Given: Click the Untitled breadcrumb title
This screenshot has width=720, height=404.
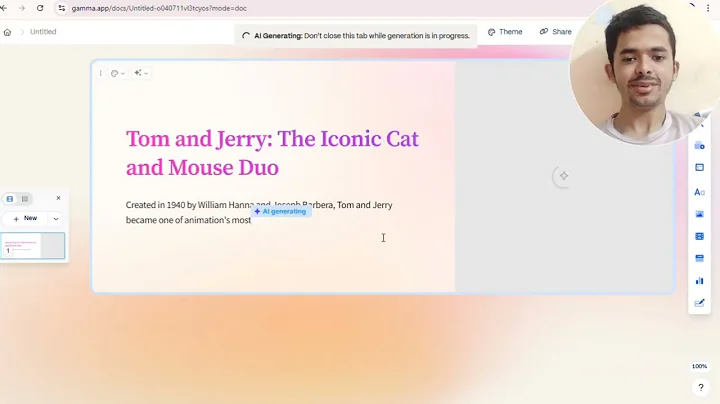Looking at the screenshot, I should point(43,32).
